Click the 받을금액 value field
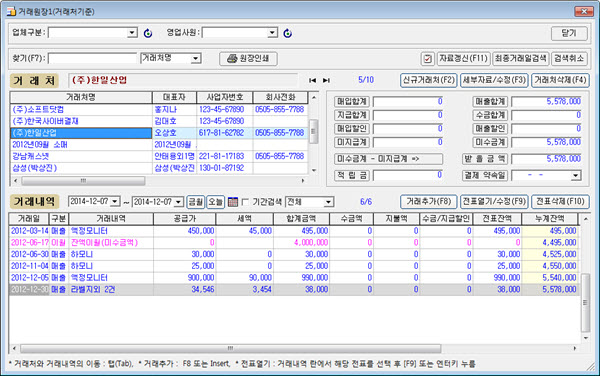The height and width of the screenshot is (376, 600). coord(546,159)
